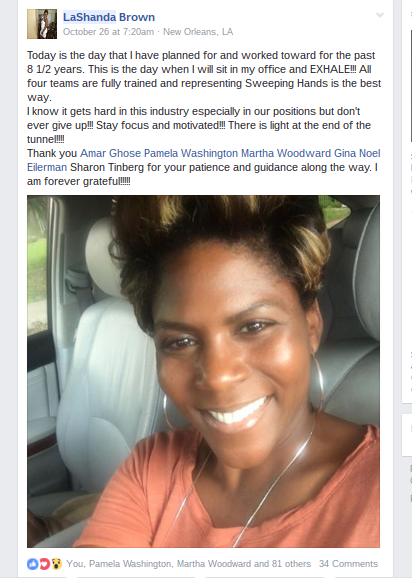The height and width of the screenshot is (578, 412).
Task: Open tagged profile Martha Woodward in post text
Action: point(286,153)
